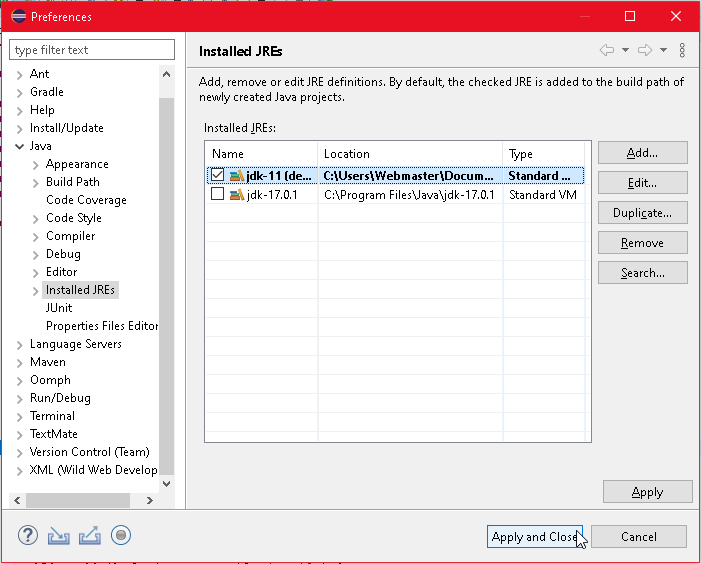The width and height of the screenshot is (701, 564).
Task: Click the Apply button
Action: pyautogui.click(x=647, y=492)
